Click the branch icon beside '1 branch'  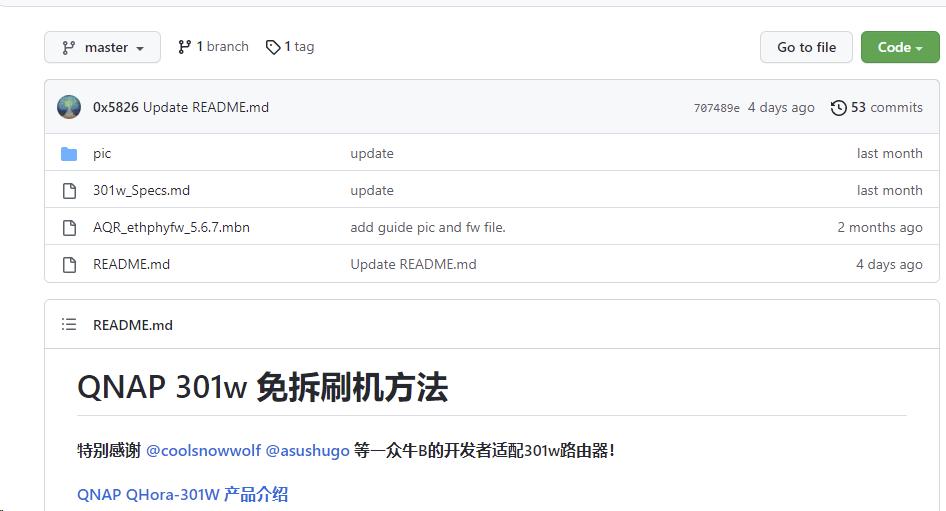point(185,47)
